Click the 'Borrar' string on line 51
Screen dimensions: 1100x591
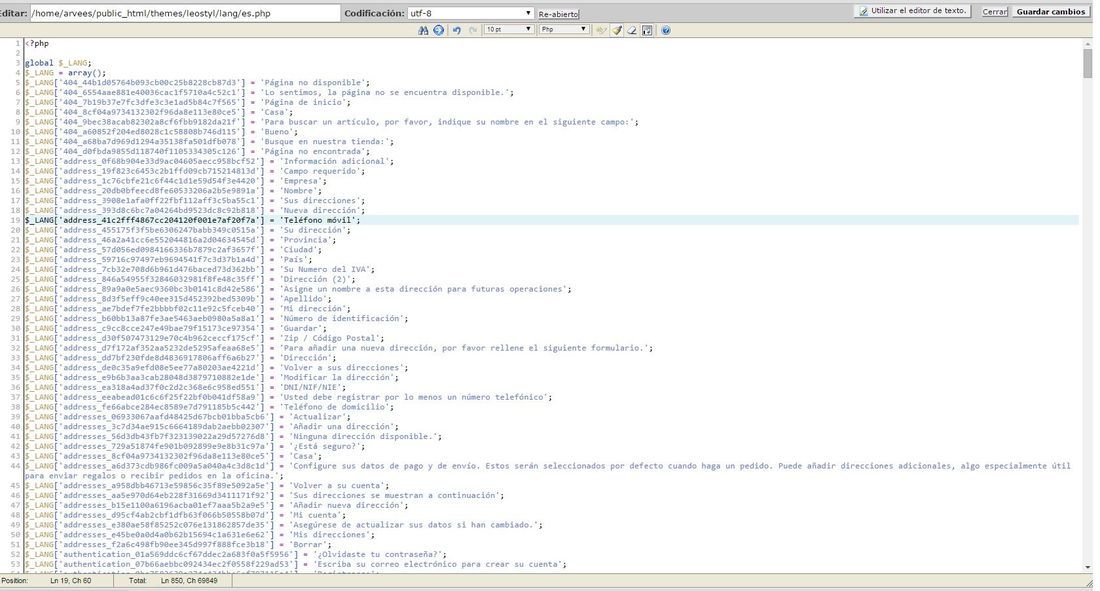(x=308, y=545)
